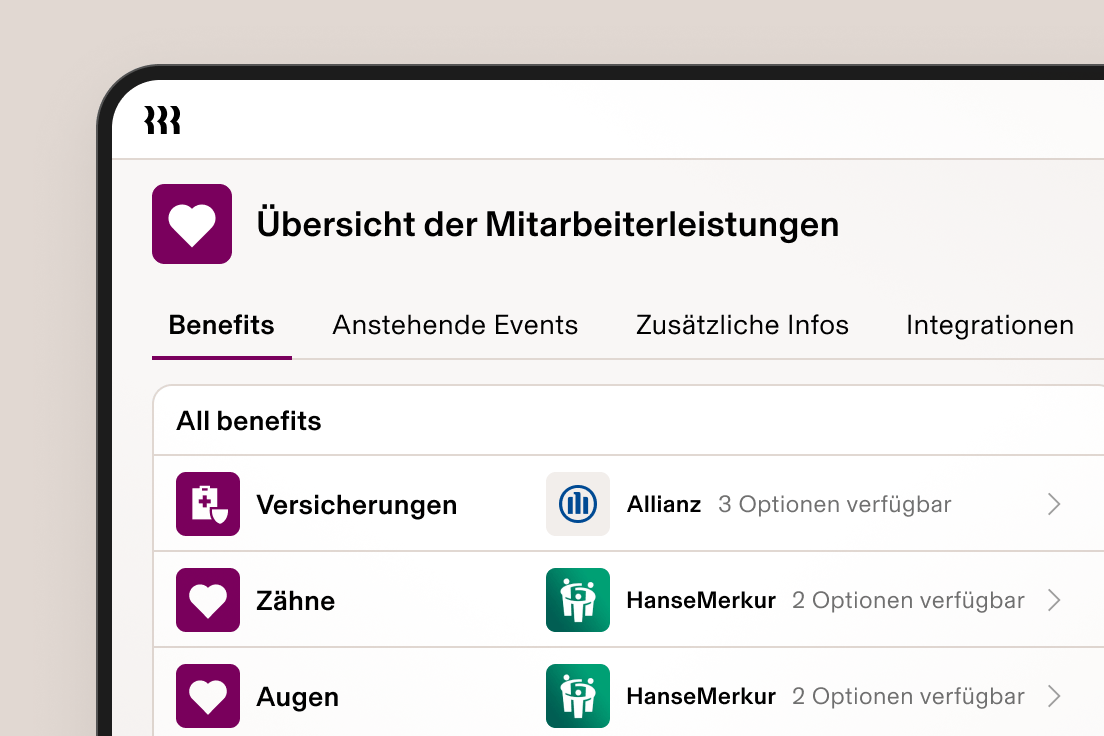Click the Rippling logo in the top corner
1104x736 pixels.
tap(162, 119)
